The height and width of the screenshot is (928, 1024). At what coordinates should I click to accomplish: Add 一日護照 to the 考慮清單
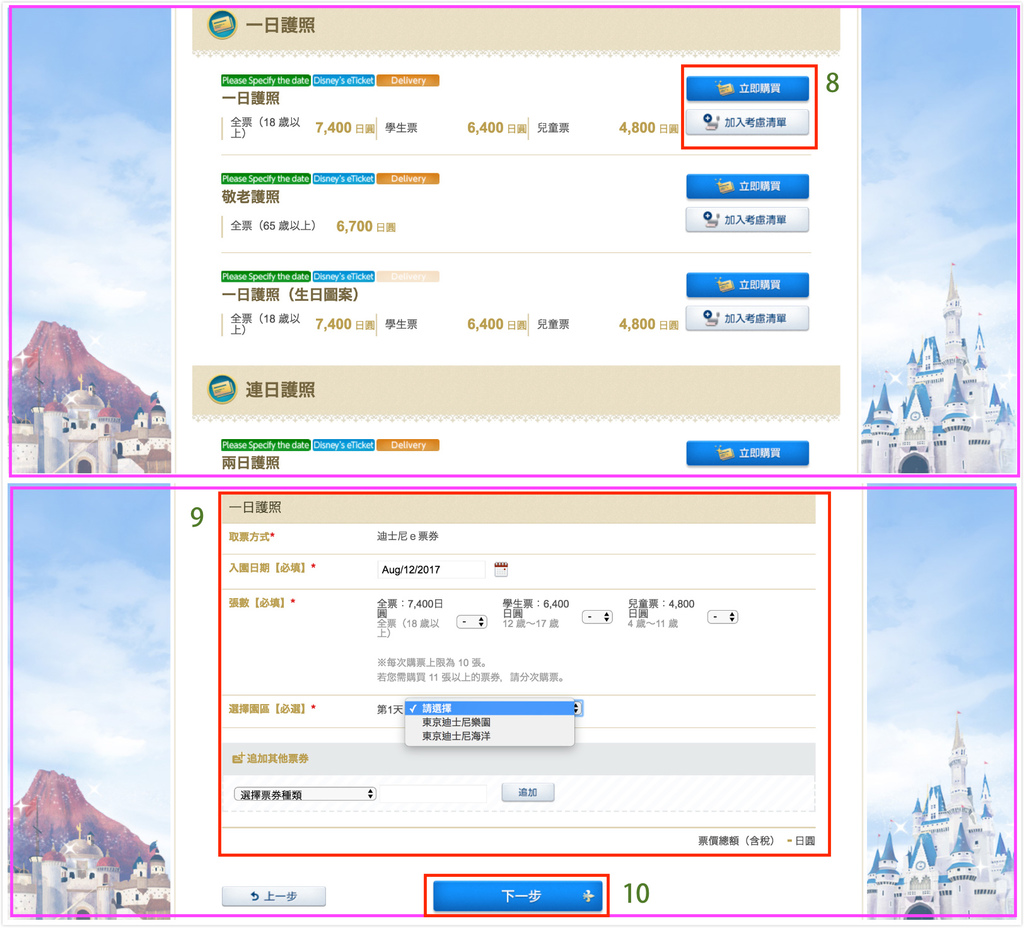pyautogui.click(x=747, y=122)
